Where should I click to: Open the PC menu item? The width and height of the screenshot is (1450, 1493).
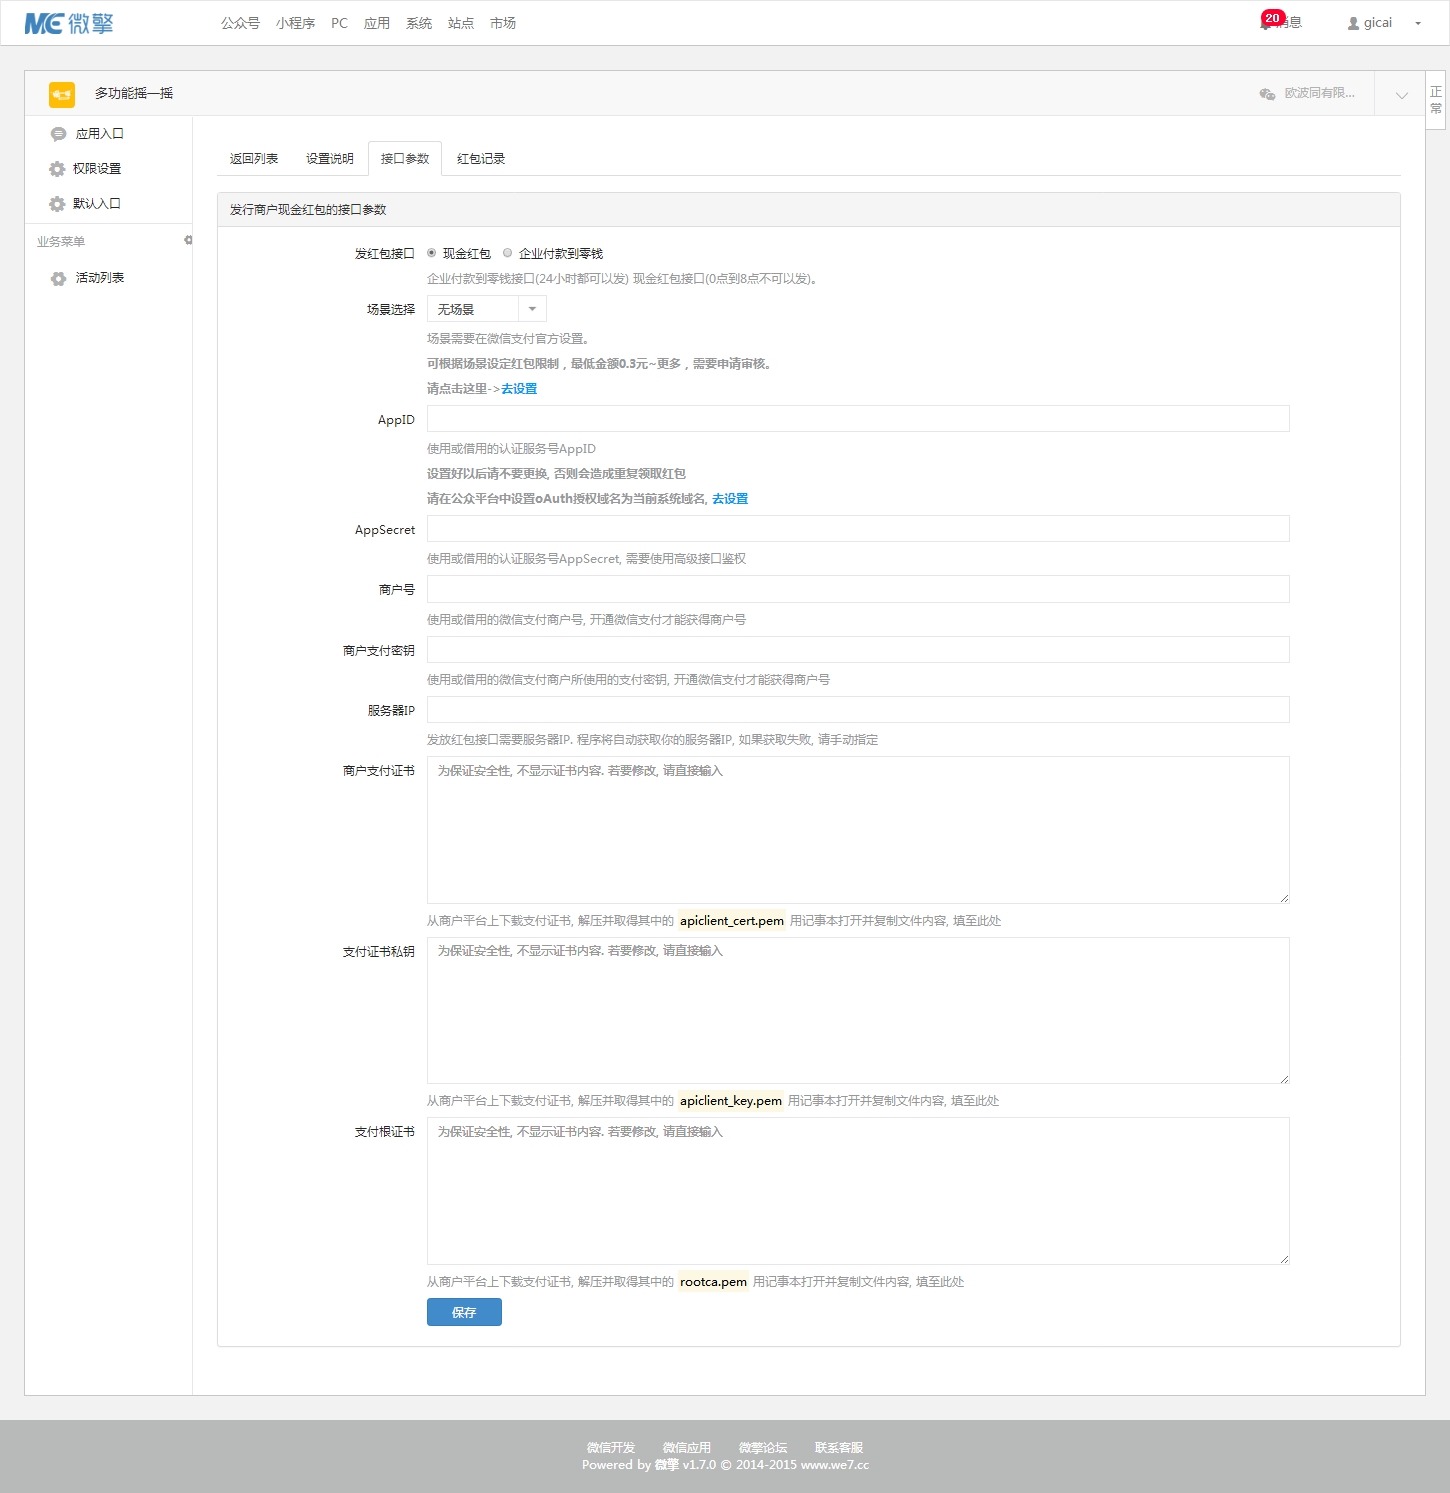coord(340,23)
